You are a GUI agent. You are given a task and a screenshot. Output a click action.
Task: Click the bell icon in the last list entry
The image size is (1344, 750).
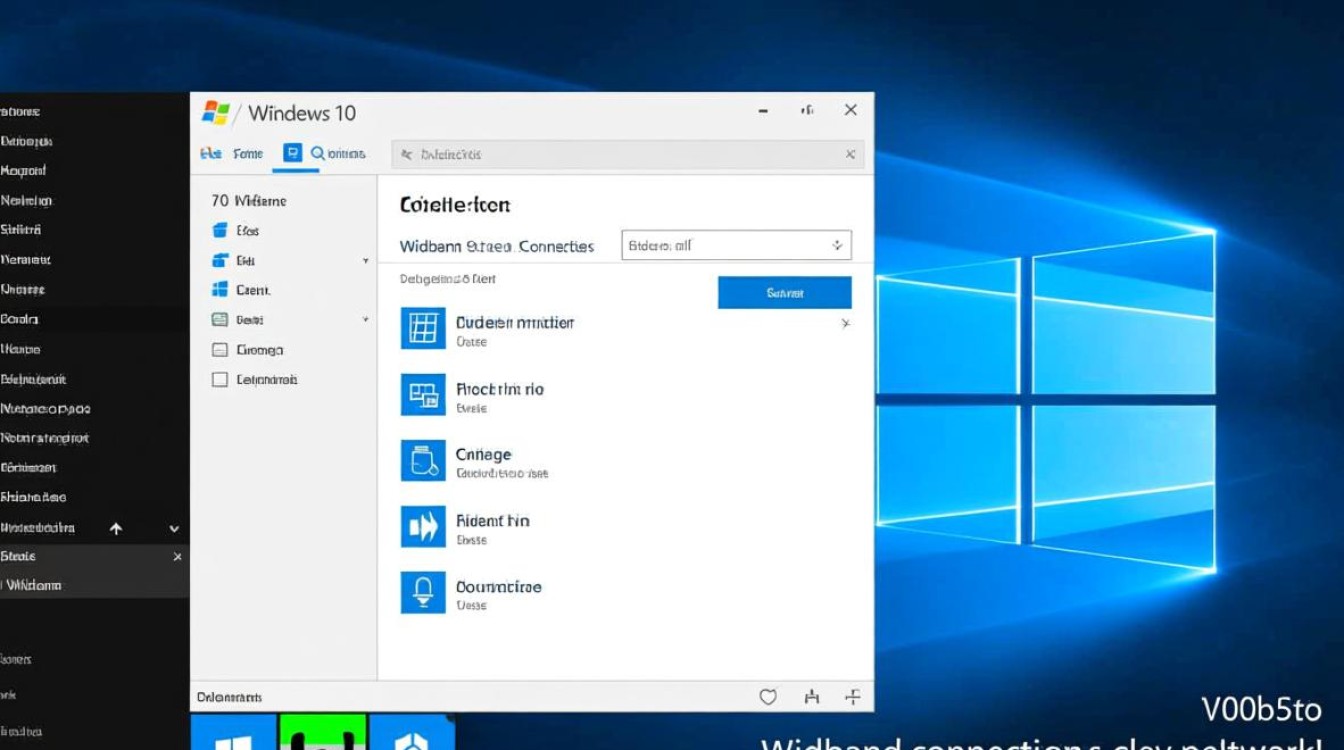(422, 593)
